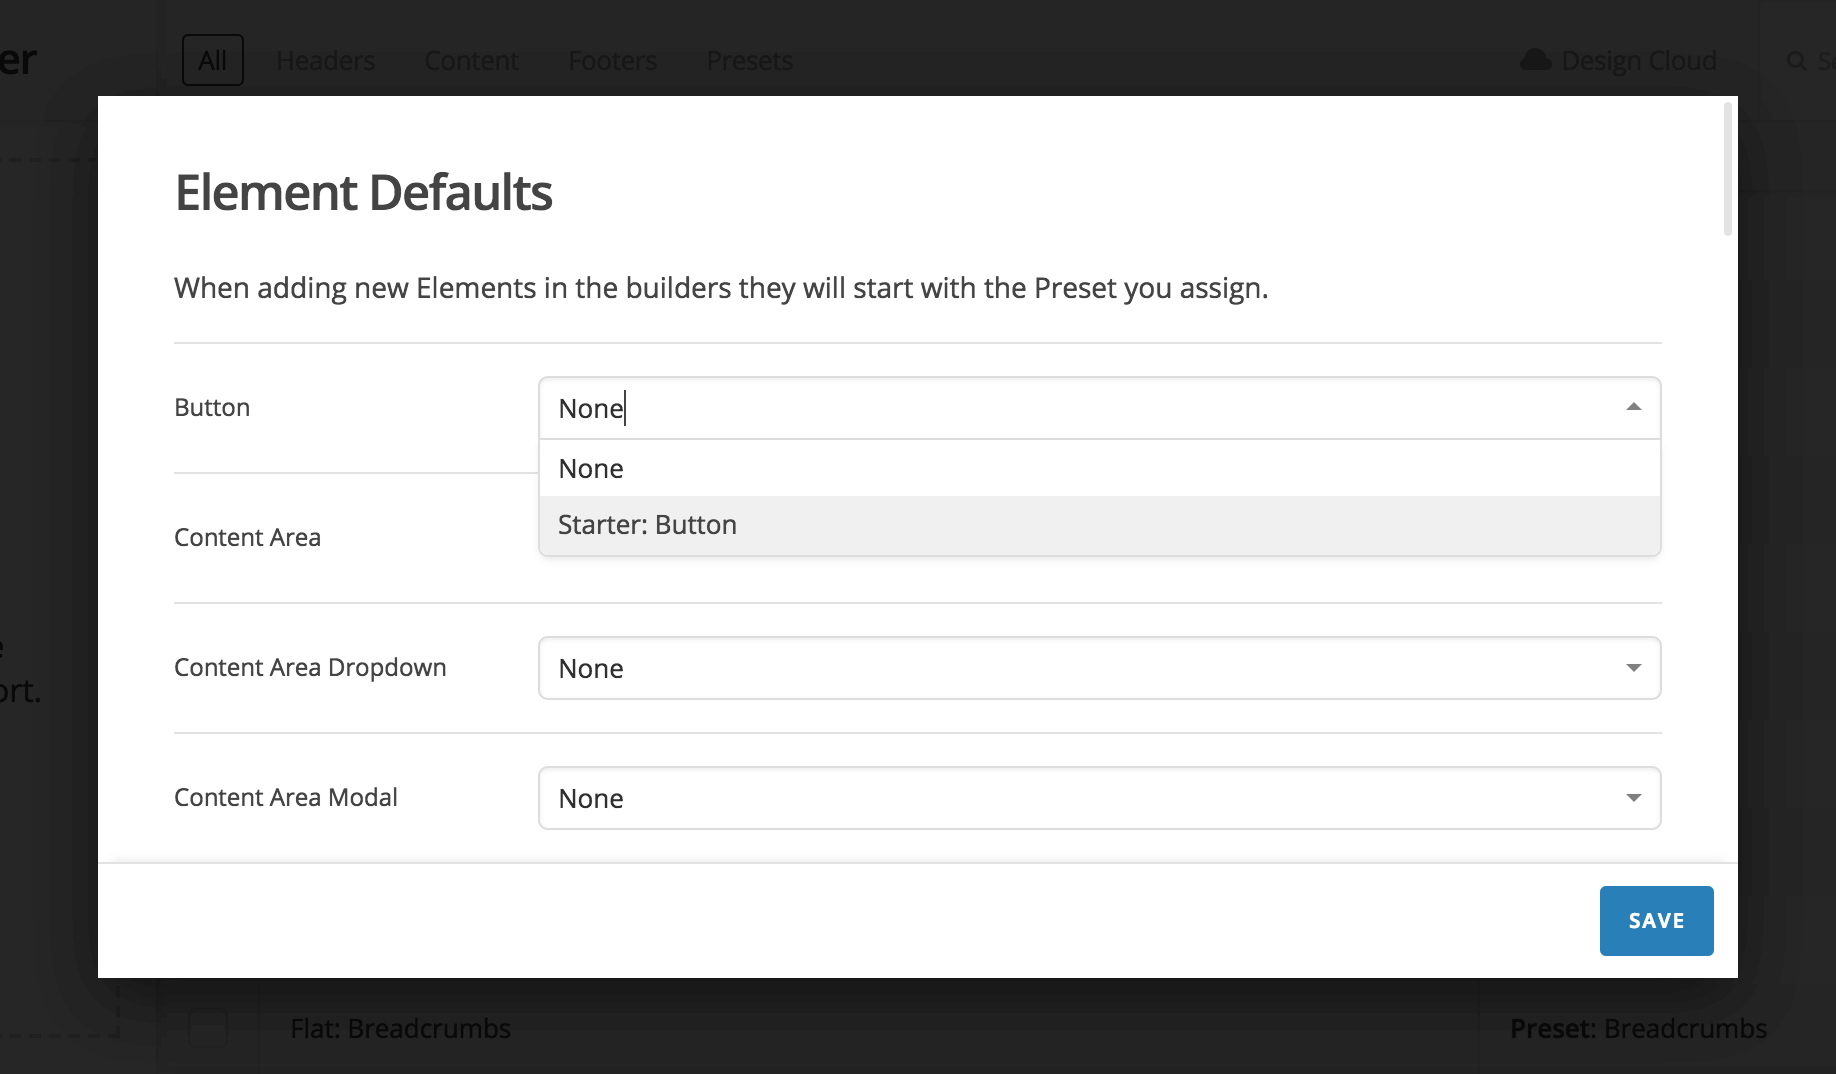
Task: Select the All filter tab
Action: pos(212,59)
